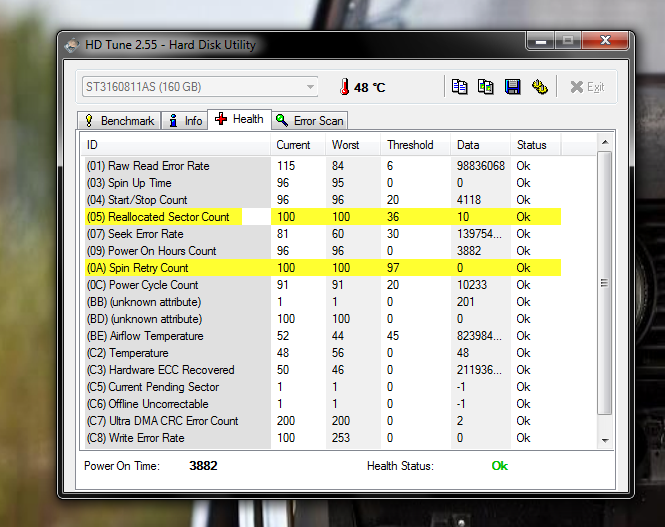This screenshot has height=527, width=665.
Task: Click the list scroll up arrow
Action: pyautogui.click(x=605, y=142)
